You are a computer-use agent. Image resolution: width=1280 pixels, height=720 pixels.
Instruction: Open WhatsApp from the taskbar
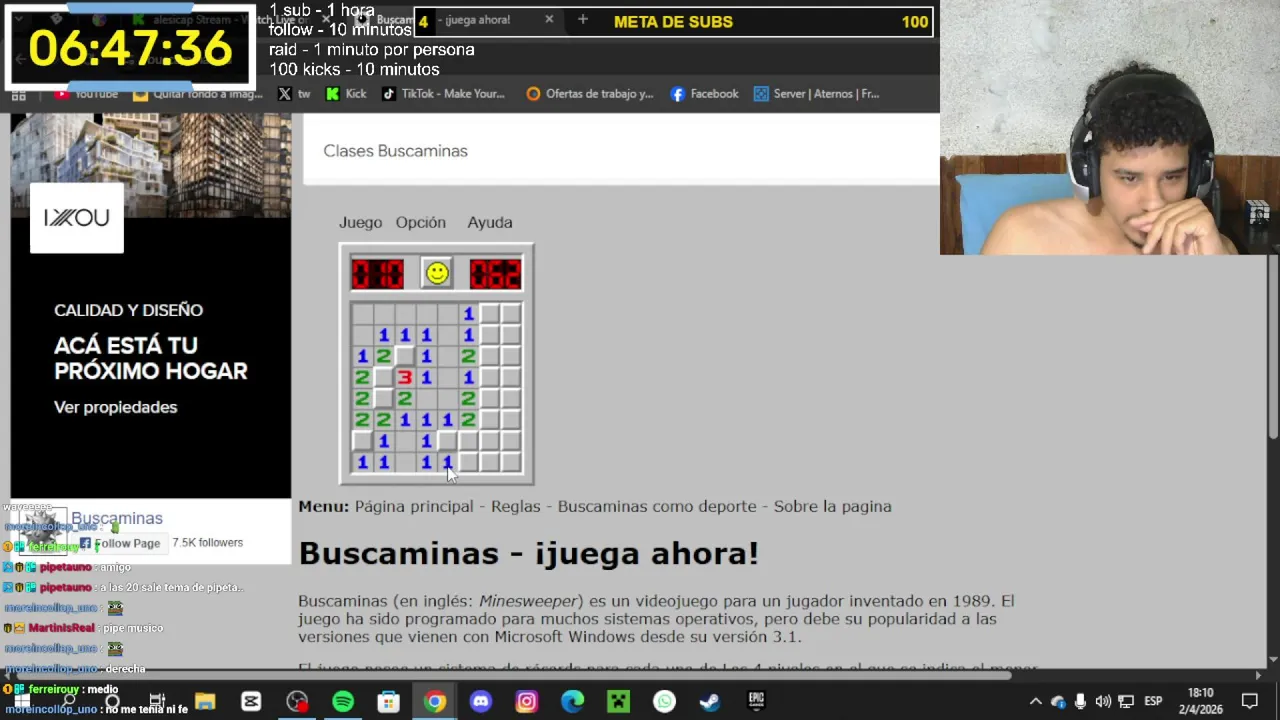tap(665, 701)
